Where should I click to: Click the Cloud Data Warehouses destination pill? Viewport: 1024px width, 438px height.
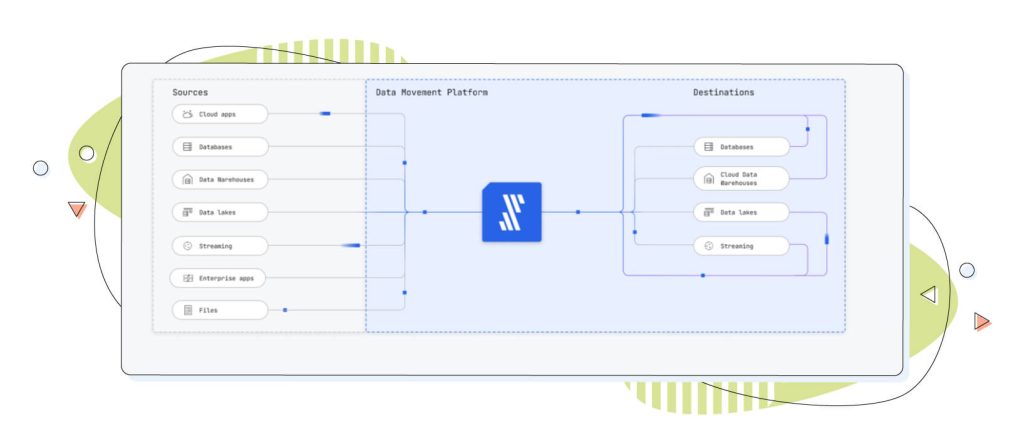[x=741, y=178]
